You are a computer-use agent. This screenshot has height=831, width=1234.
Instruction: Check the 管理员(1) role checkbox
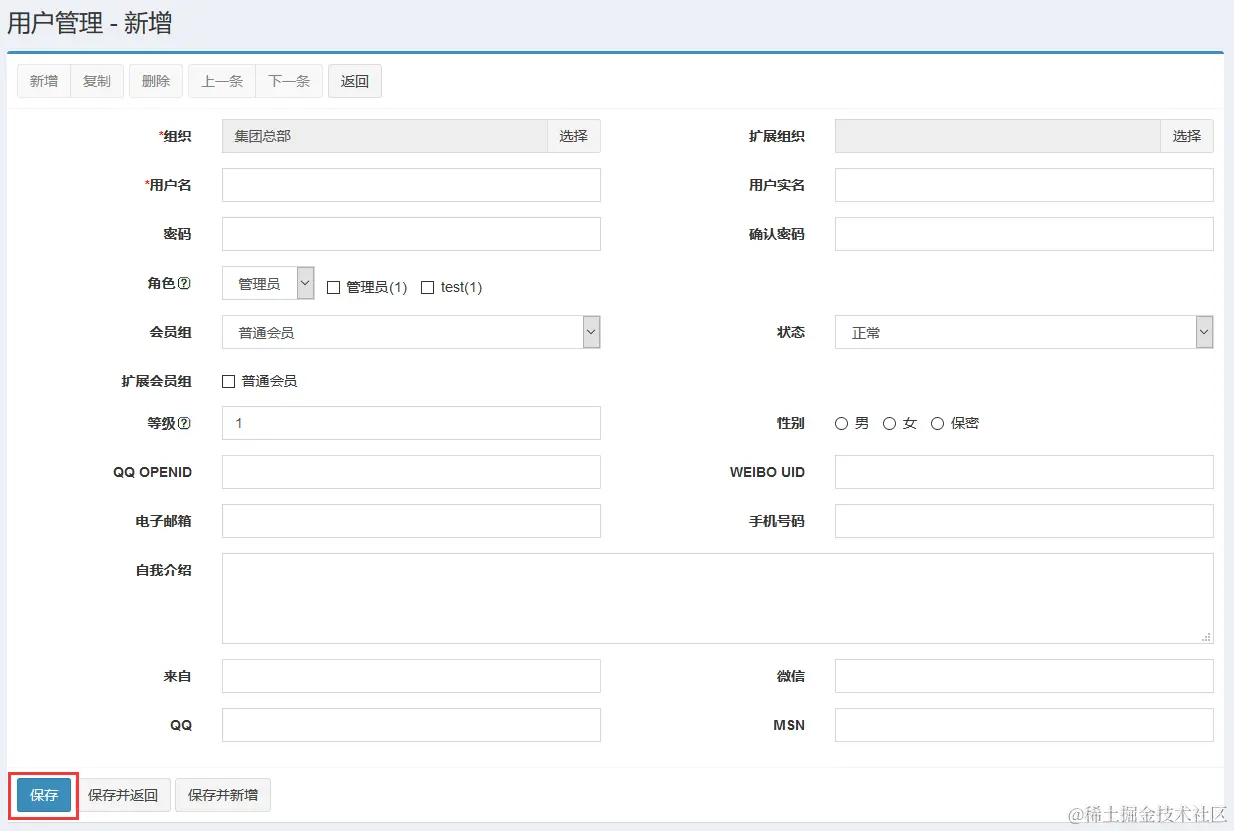[x=334, y=288]
